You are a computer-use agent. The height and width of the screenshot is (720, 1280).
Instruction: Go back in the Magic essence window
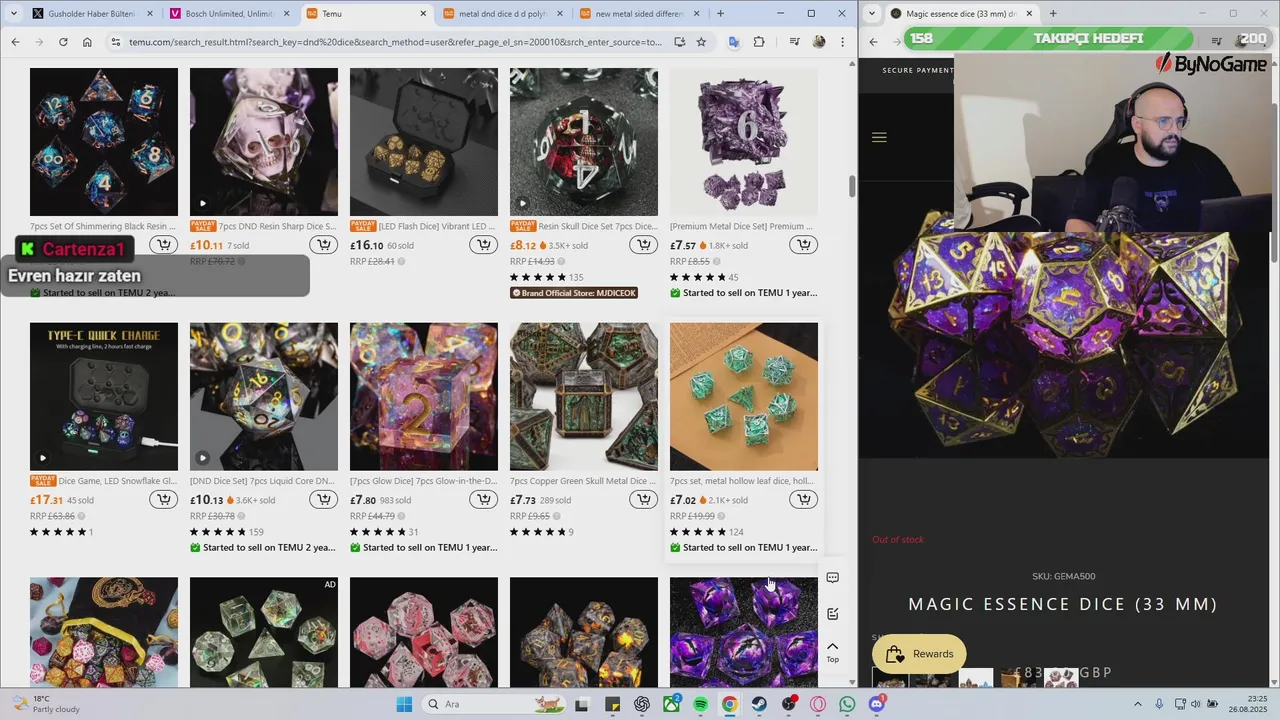[x=873, y=42]
